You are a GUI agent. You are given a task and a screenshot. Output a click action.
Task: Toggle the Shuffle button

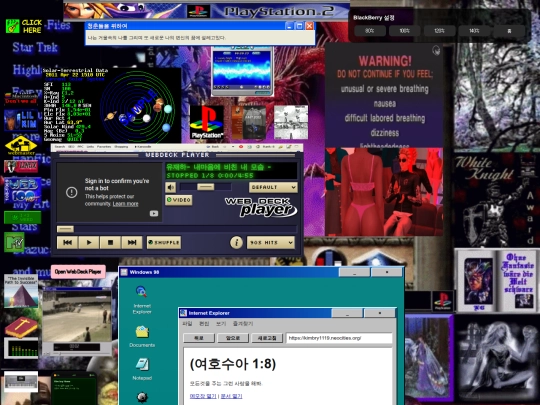click(164, 242)
